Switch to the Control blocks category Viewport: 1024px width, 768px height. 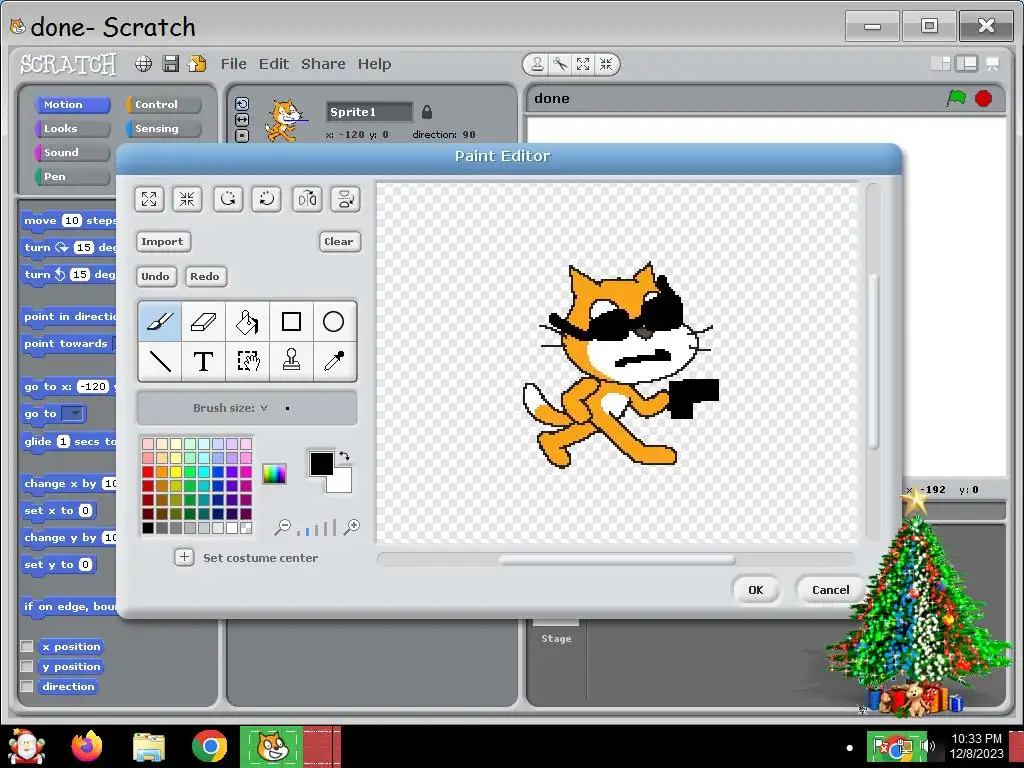163,104
